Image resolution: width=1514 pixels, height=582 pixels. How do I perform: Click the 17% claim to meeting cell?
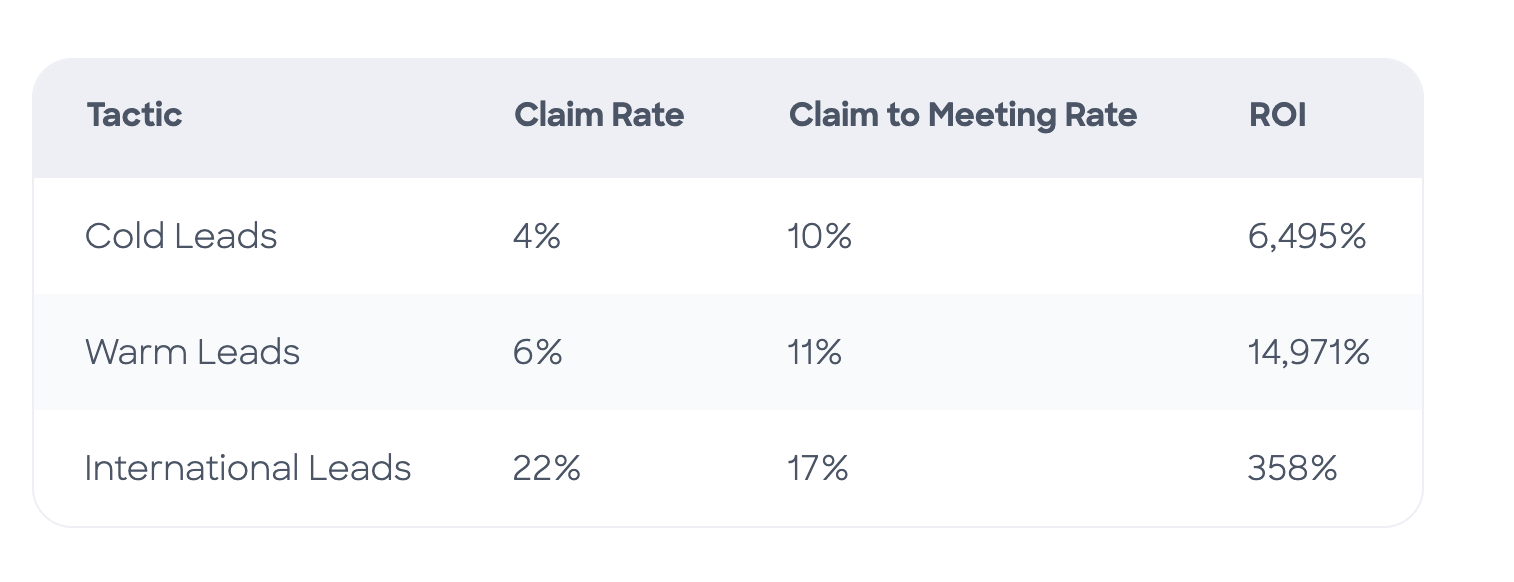[x=818, y=468]
